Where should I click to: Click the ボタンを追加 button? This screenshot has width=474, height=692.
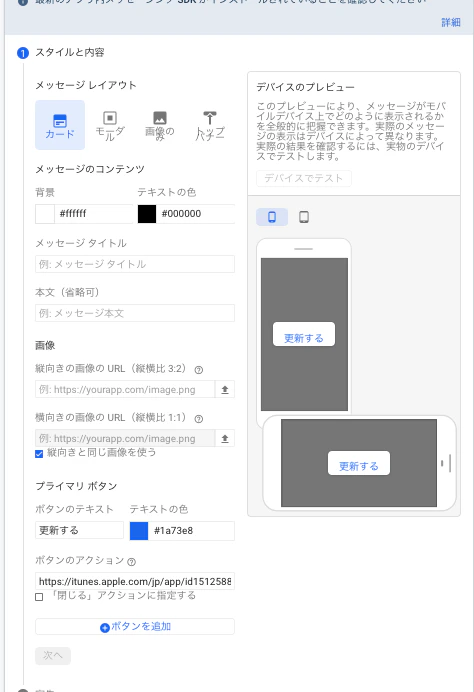(135, 627)
